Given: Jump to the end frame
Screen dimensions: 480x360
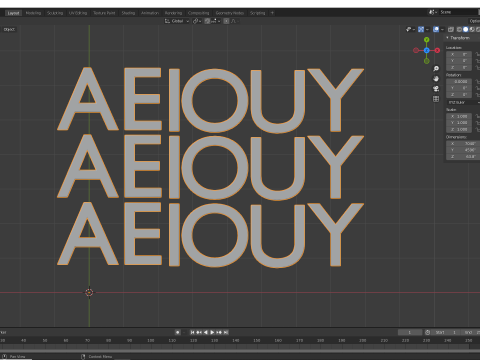Looking at the screenshot, I should pyautogui.click(x=226, y=332).
